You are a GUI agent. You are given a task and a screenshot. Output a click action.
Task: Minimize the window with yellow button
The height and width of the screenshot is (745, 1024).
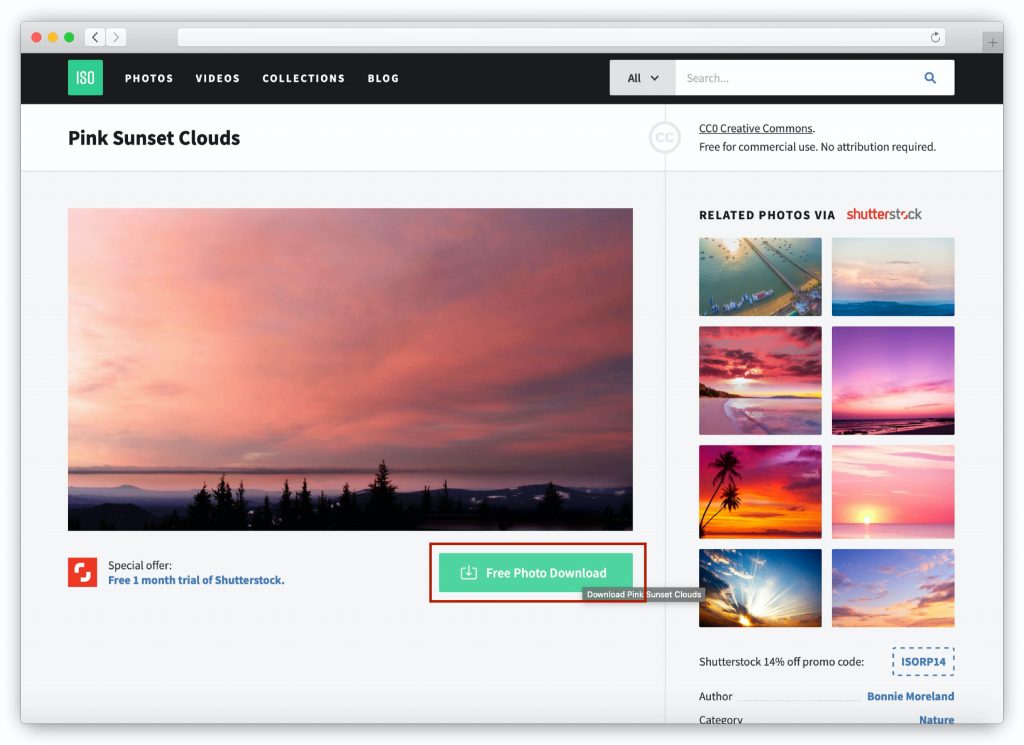tap(53, 37)
